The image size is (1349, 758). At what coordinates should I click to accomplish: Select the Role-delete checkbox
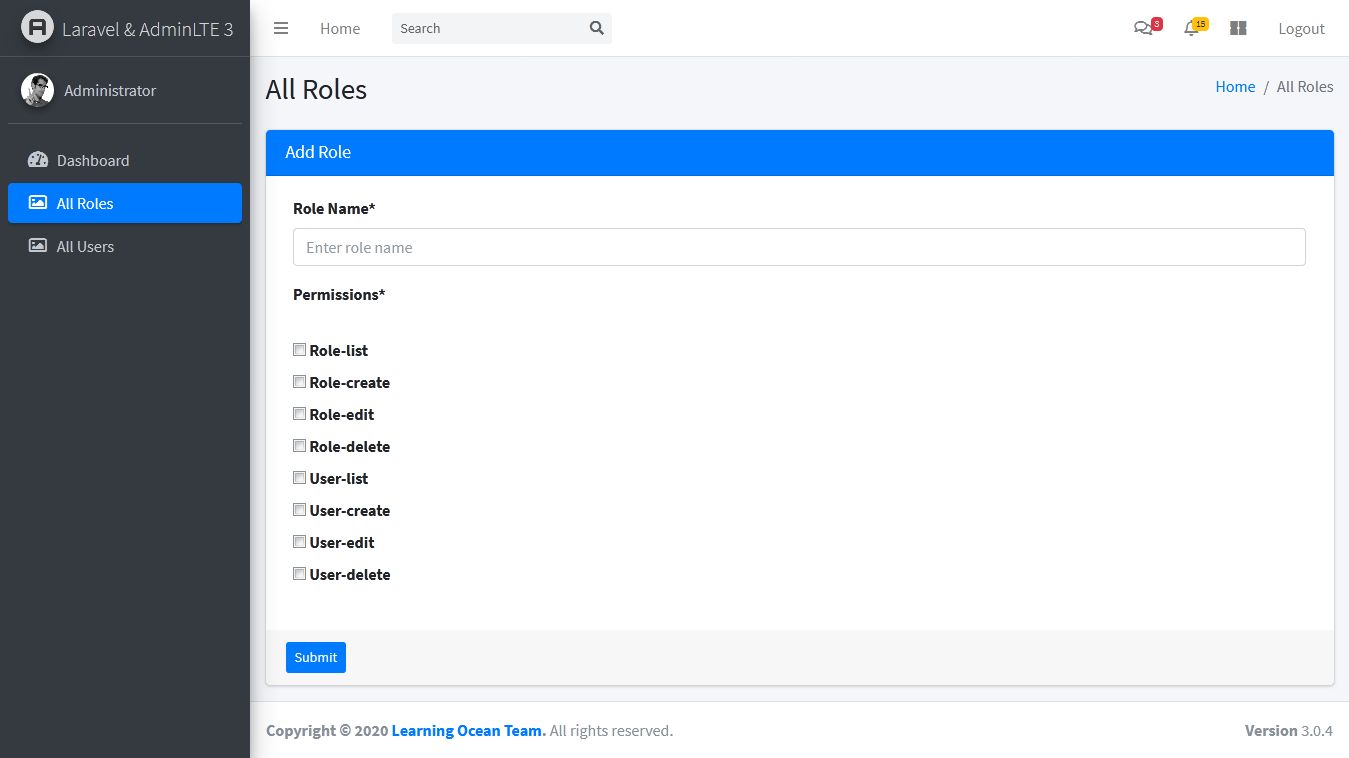click(299, 446)
